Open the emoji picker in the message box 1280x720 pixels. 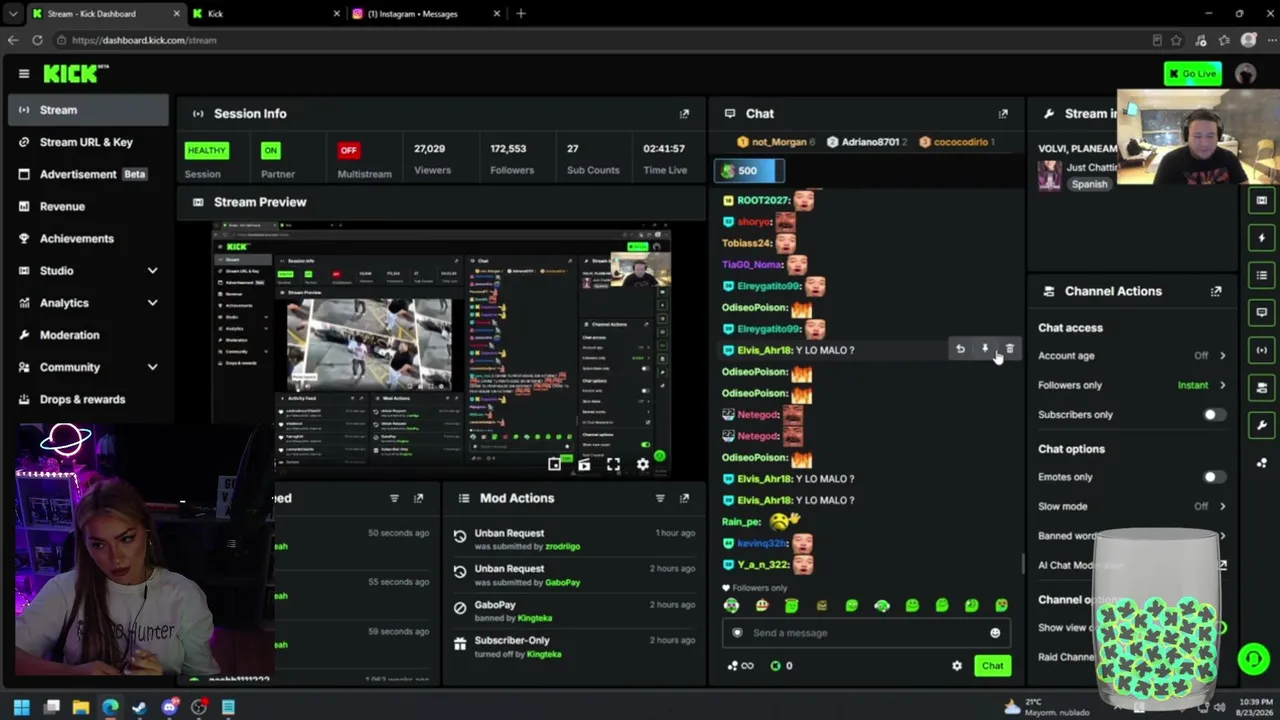pos(995,633)
